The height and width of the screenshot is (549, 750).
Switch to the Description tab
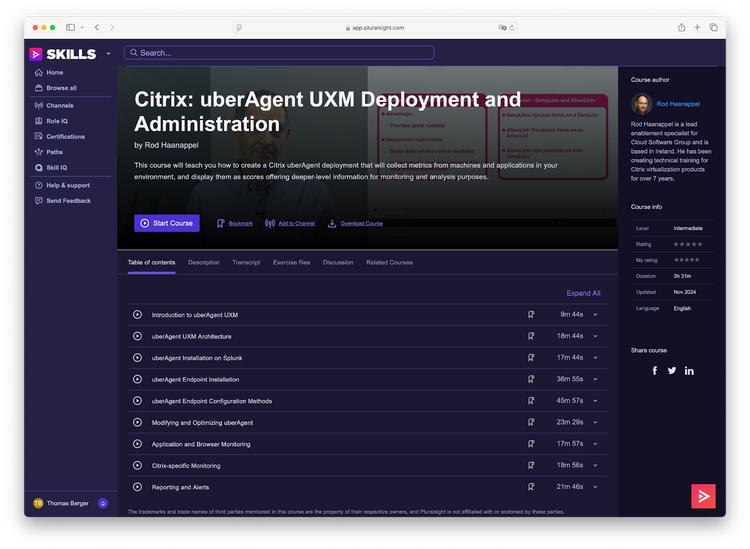[204, 263]
